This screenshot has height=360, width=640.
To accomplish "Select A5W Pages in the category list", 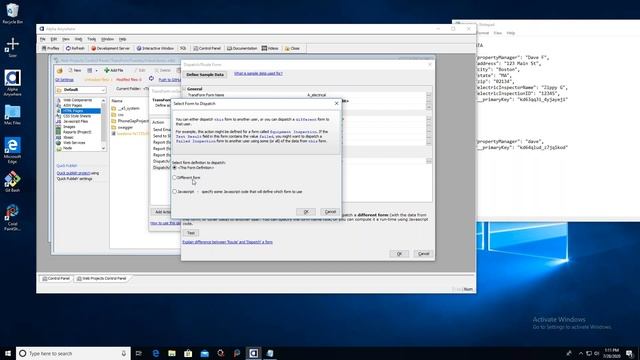I will [x=73, y=105].
